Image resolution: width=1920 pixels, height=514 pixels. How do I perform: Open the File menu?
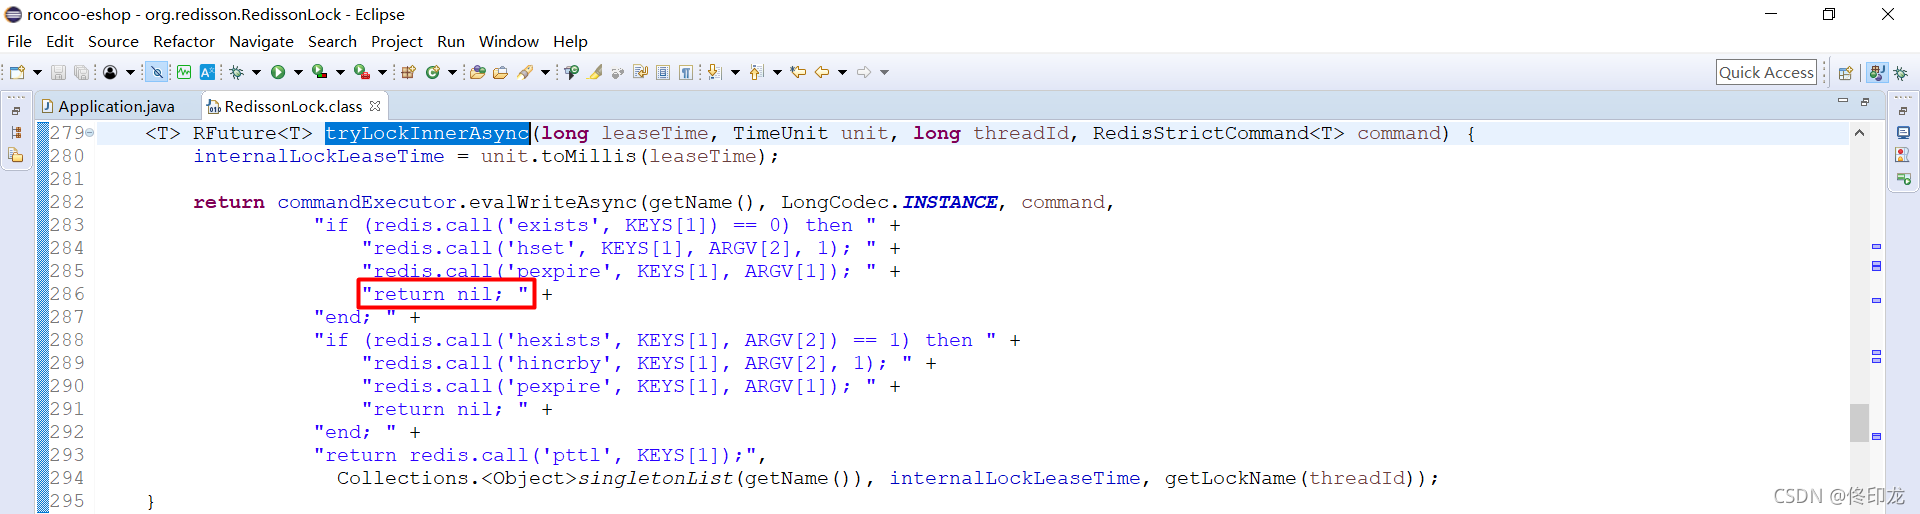(19, 41)
